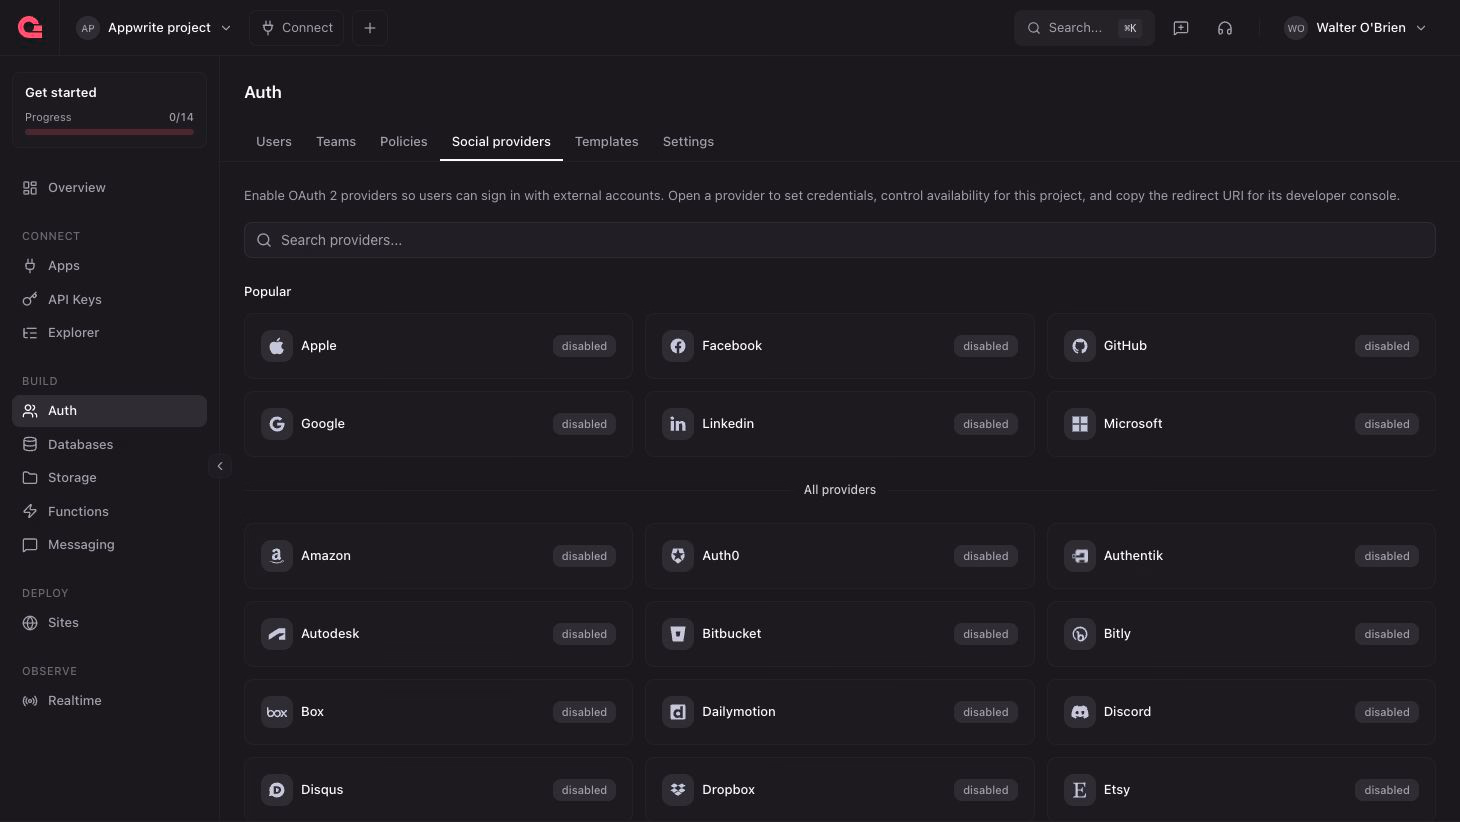Switch to the Policies tab
This screenshot has height=822, width=1460.
click(404, 142)
